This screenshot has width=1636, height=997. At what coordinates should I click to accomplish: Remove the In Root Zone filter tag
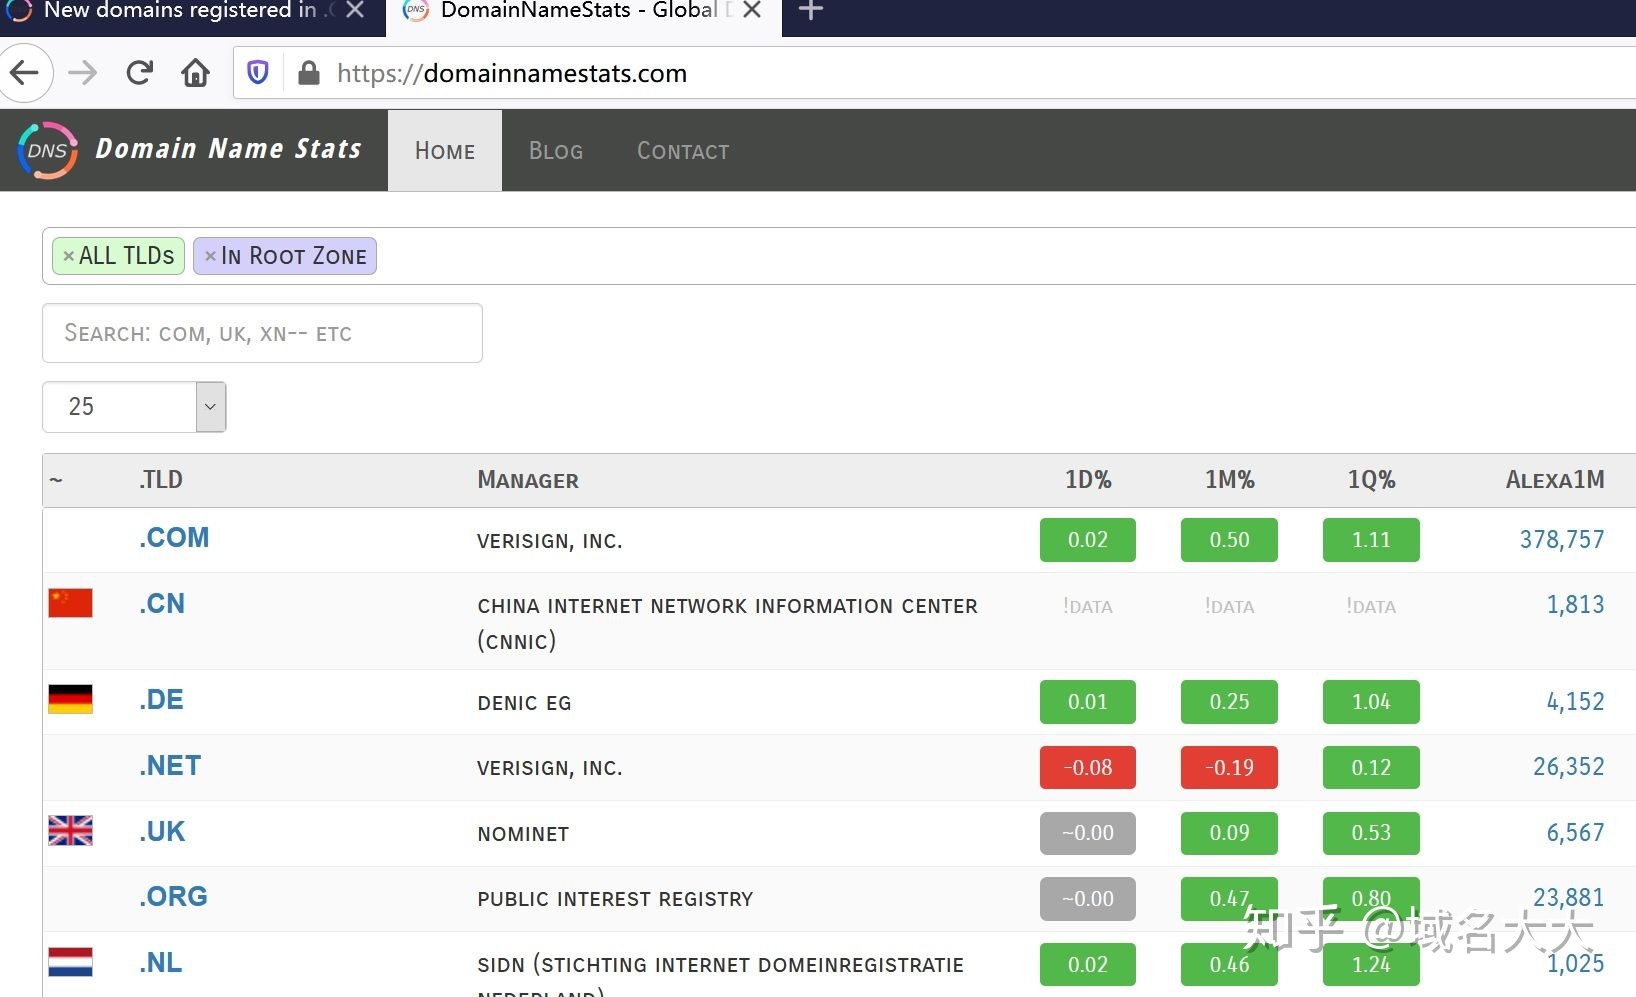(x=210, y=256)
